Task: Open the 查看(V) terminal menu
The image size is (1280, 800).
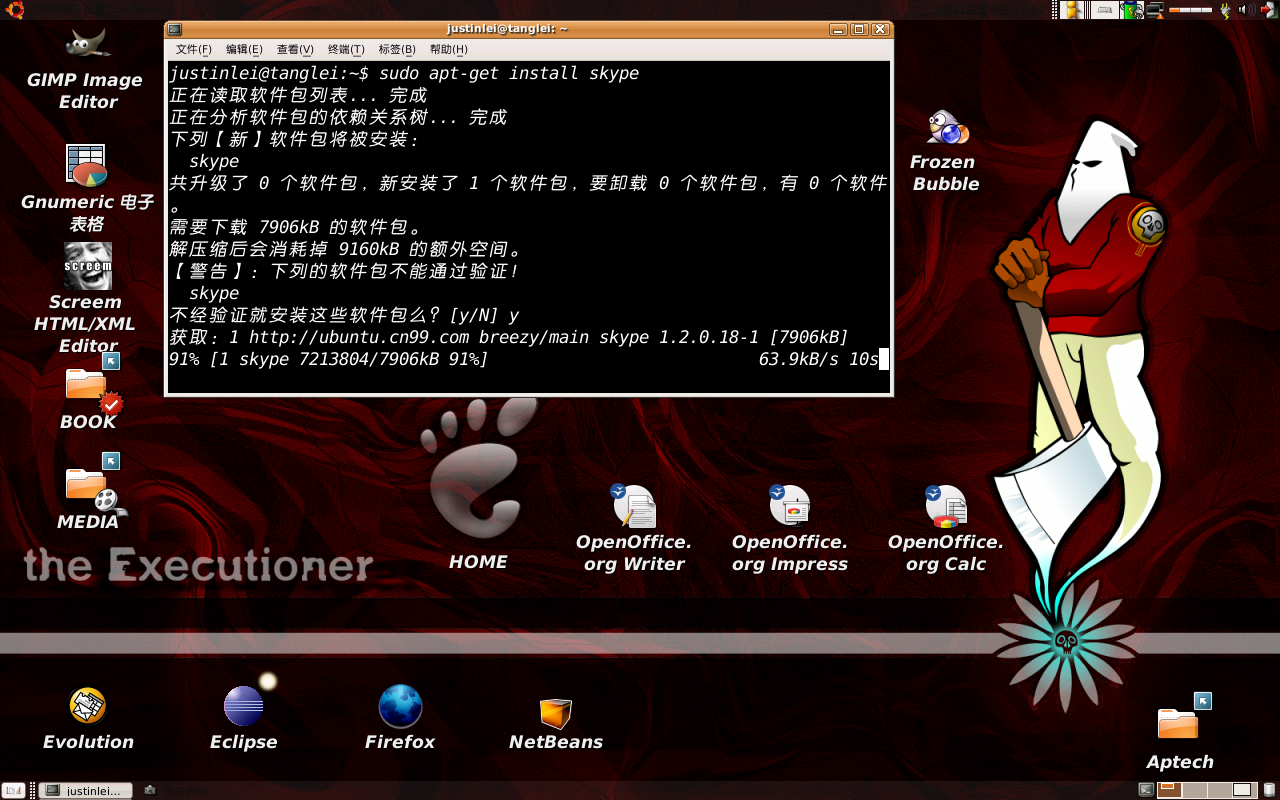Action: 295,49
